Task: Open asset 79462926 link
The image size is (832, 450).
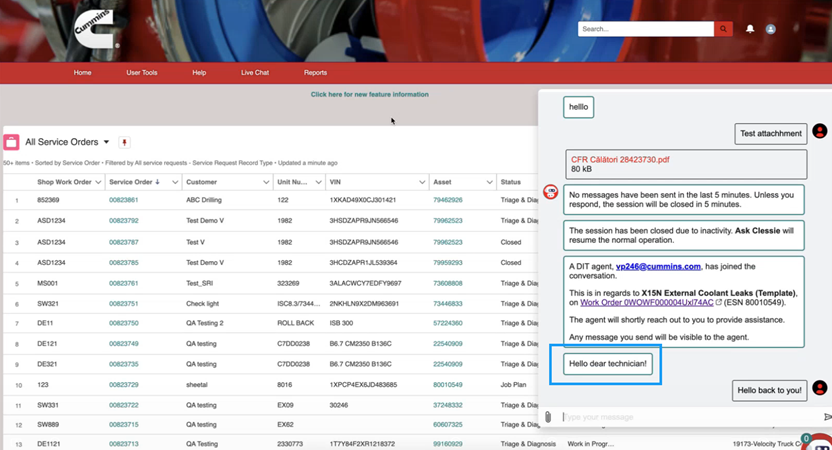Action: pos(447,200)
